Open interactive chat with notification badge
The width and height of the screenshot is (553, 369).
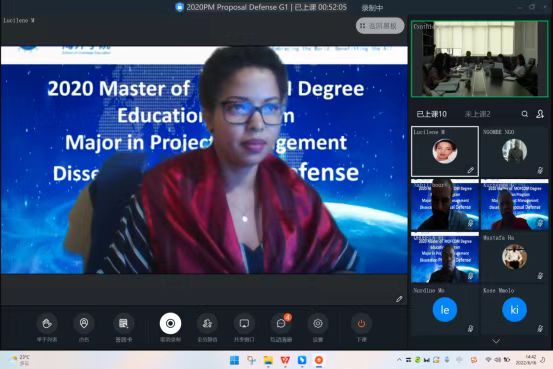pos(281,323)
